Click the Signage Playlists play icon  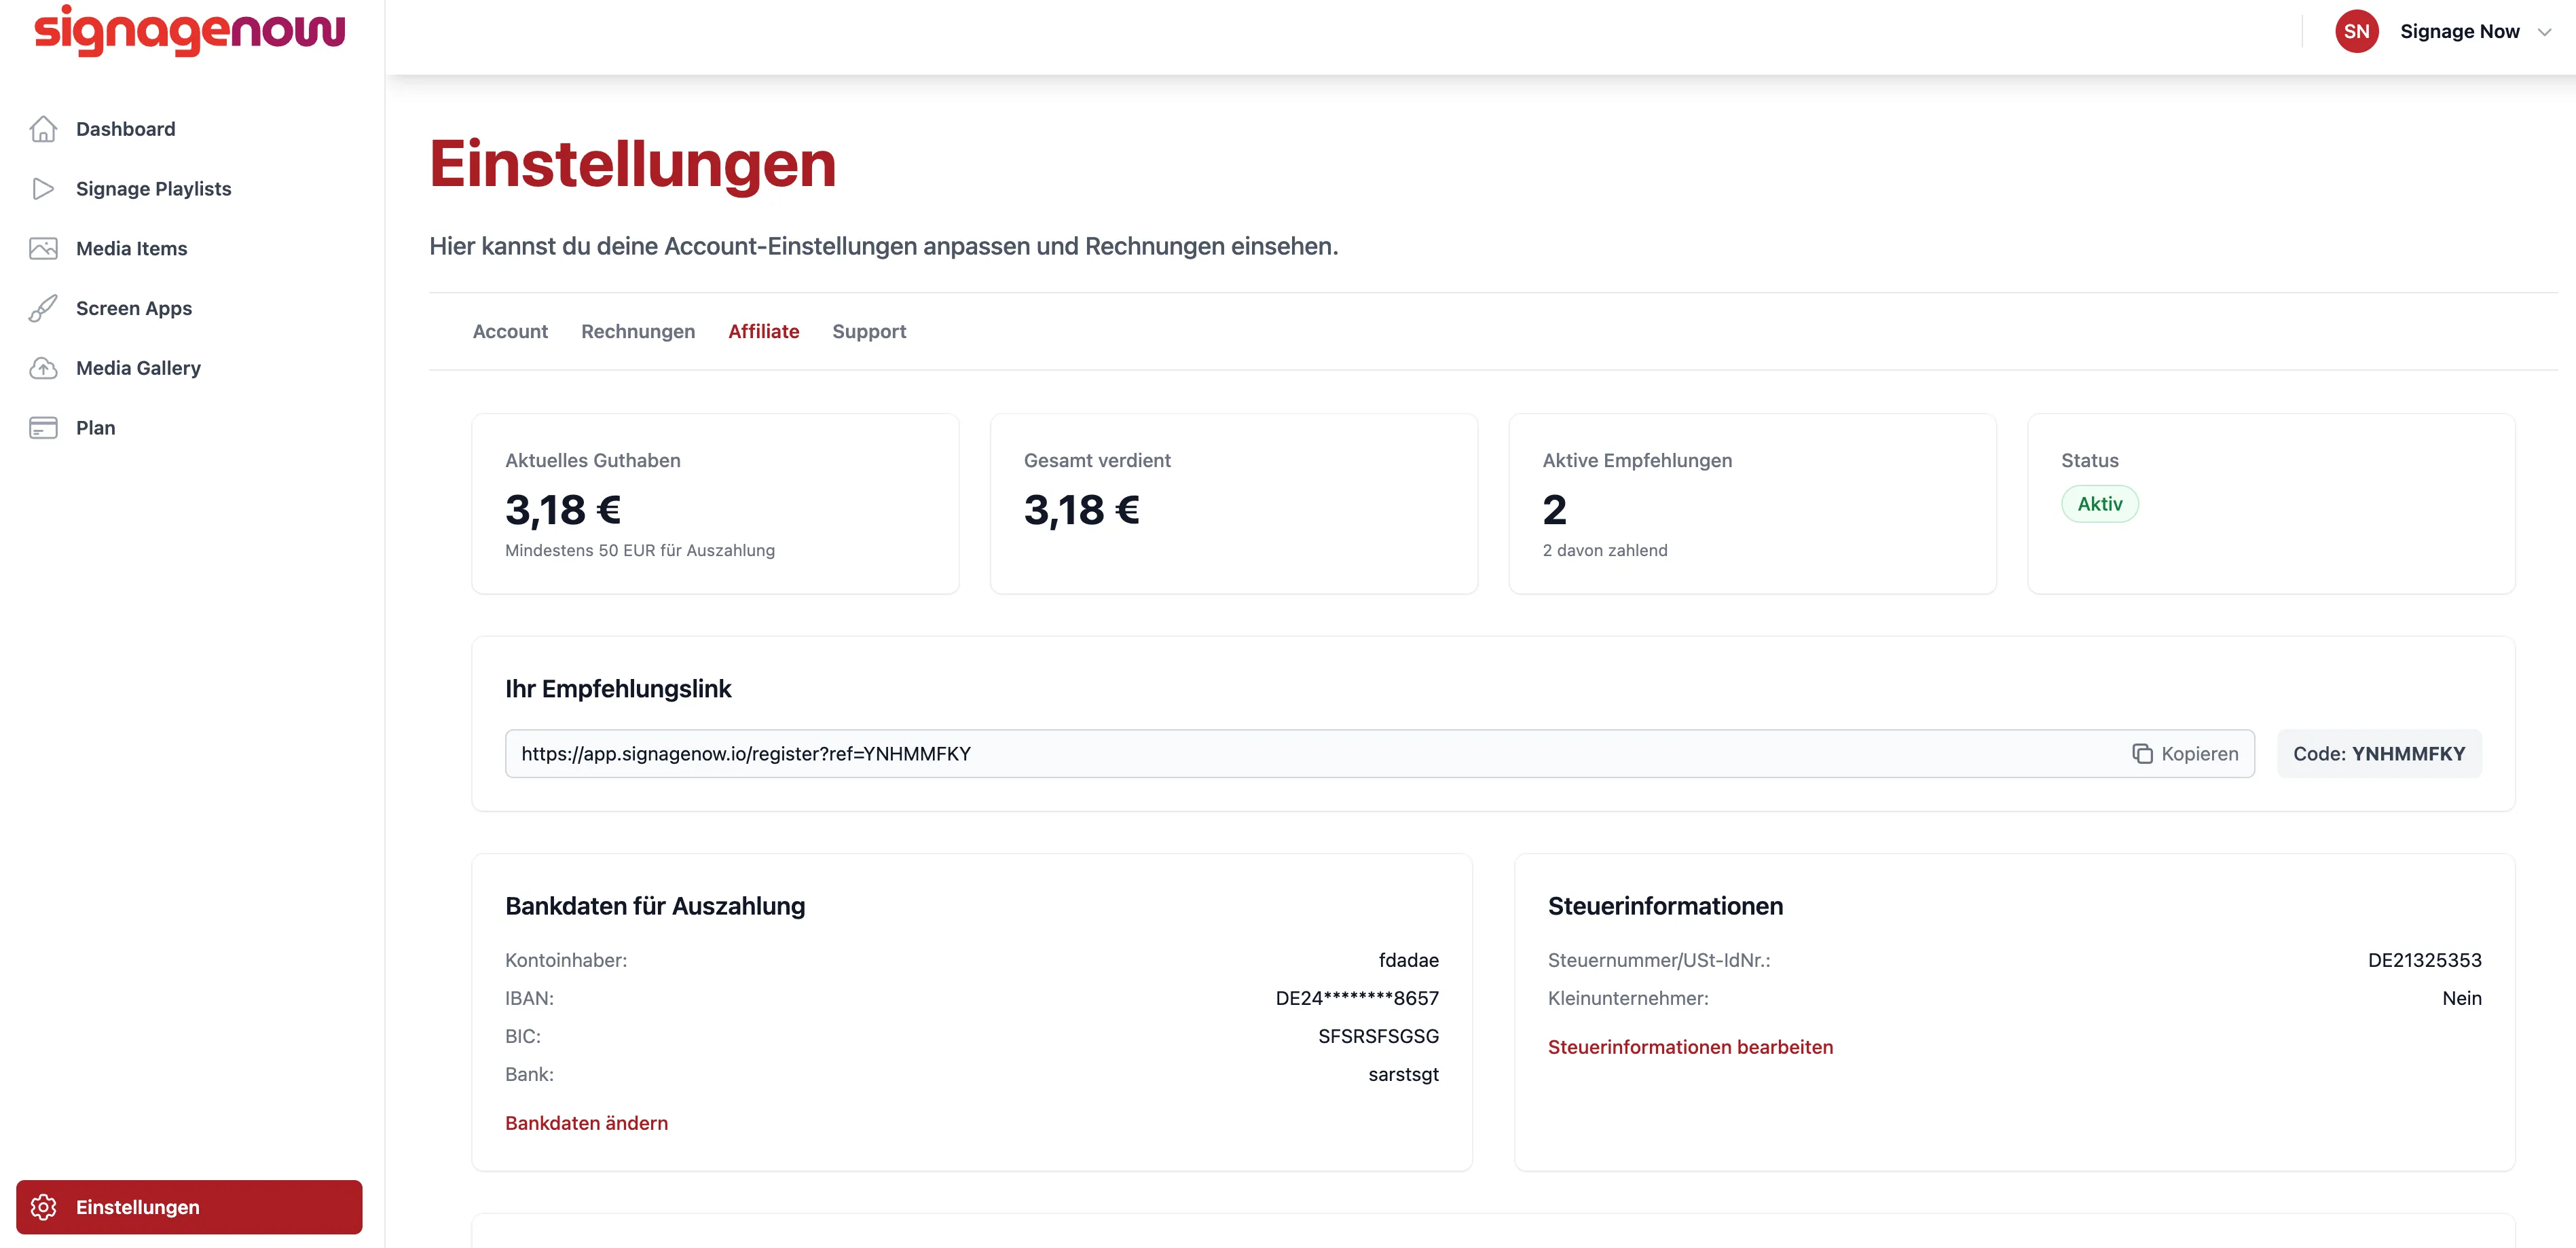[x=43, y=189]
